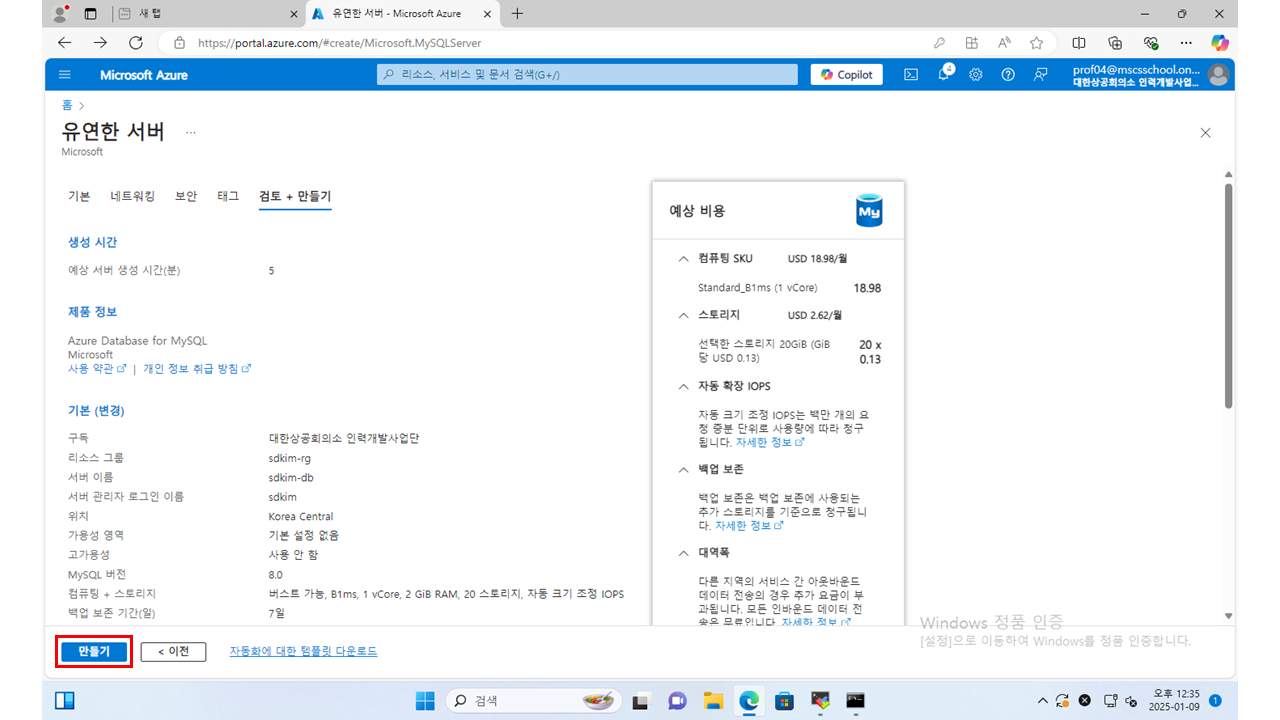
Task: Click the 홈 breadcrumb link
Action: (x=67, y=105)
